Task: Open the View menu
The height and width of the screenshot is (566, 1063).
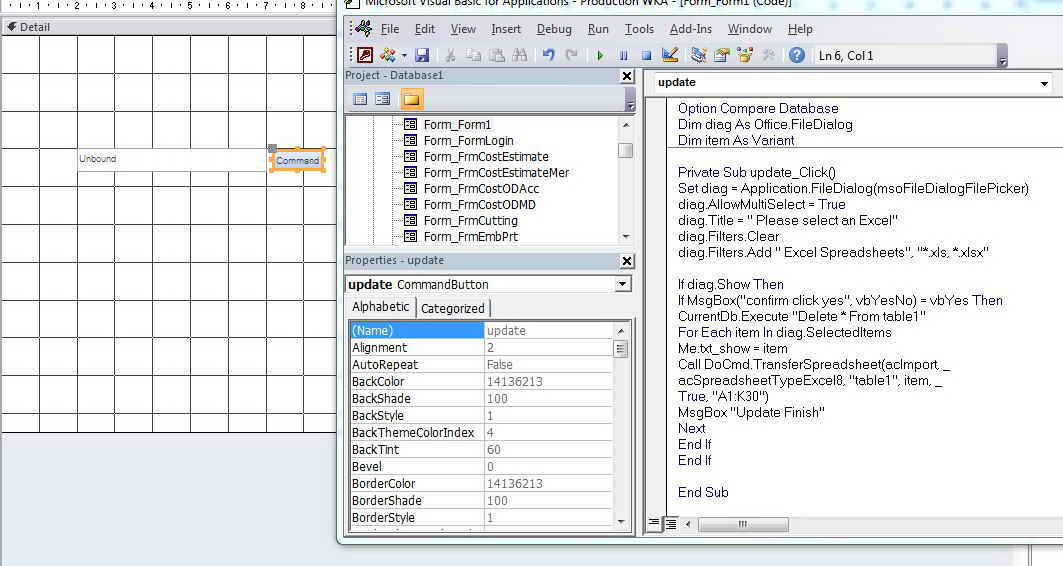Action: point(463,29)
